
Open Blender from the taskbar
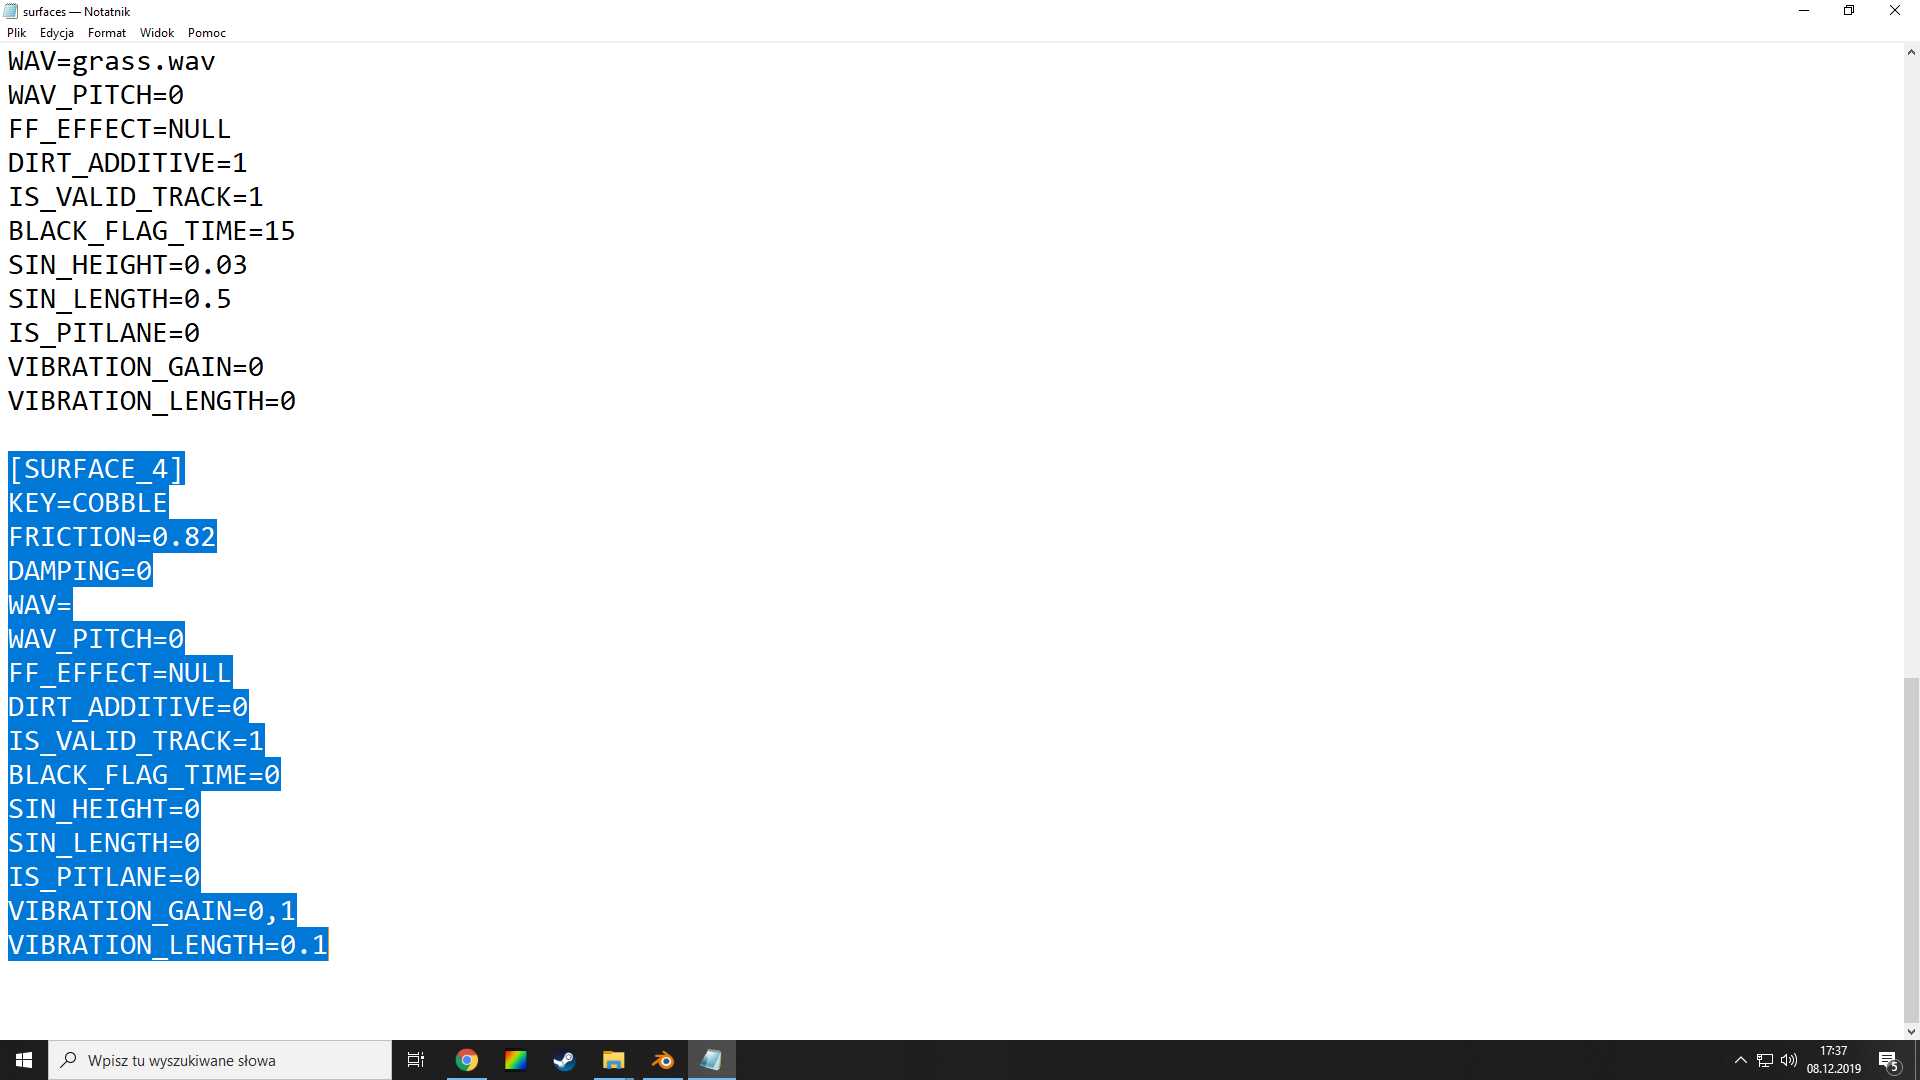[662, 1060]
